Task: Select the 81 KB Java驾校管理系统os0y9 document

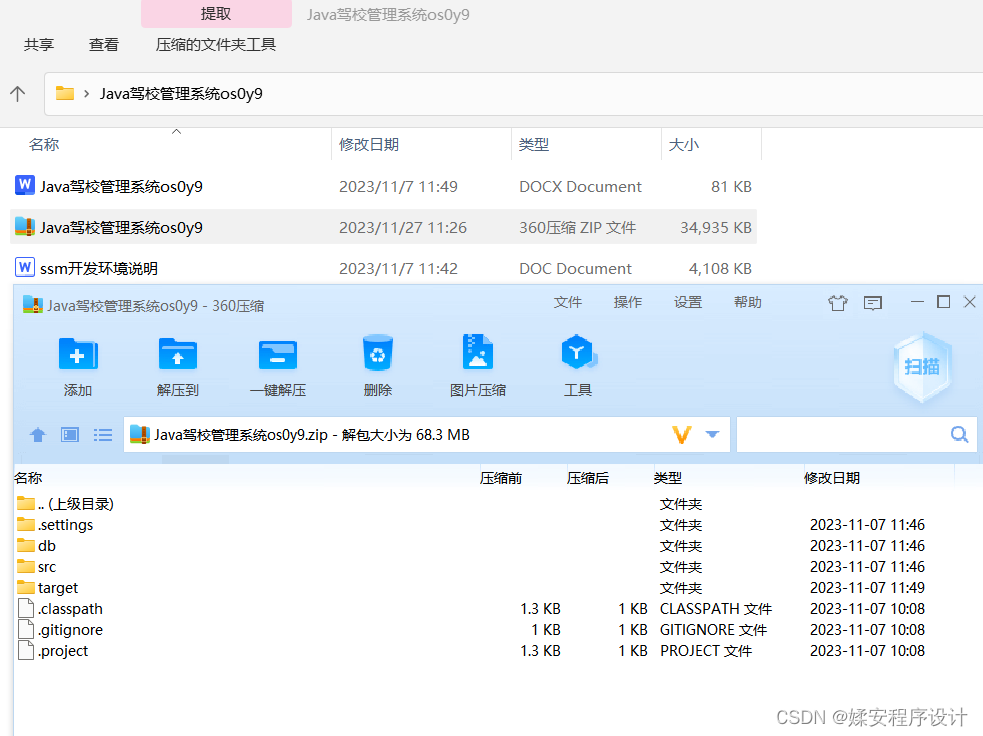Action: pyautogui.click(x=121, y=186)
